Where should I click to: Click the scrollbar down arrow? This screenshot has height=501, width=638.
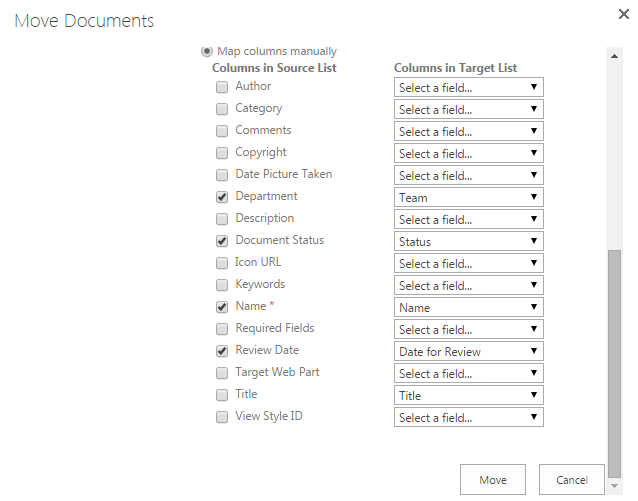[614, 485]
